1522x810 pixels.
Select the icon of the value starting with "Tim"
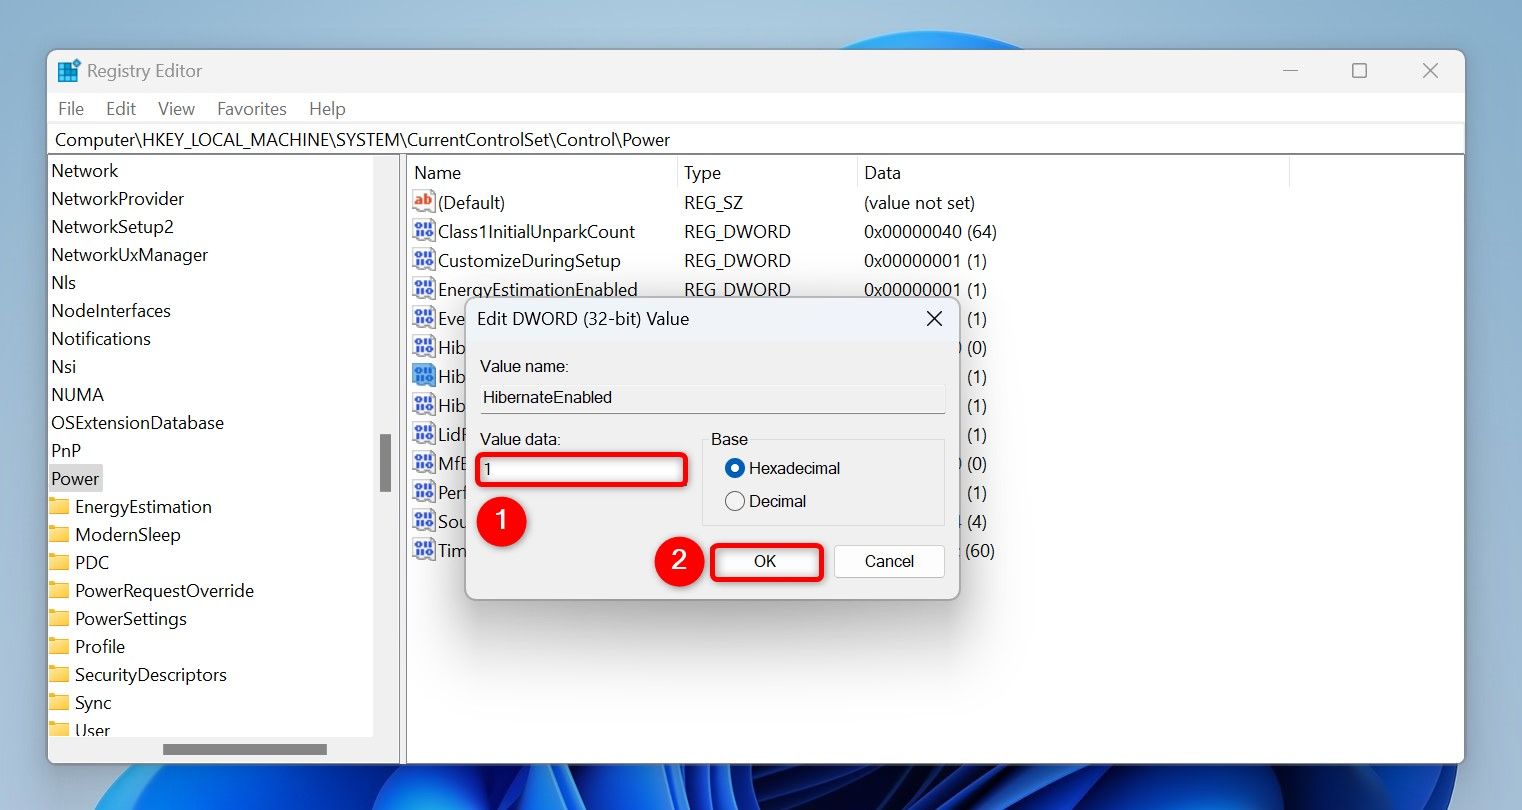[424, 550]
